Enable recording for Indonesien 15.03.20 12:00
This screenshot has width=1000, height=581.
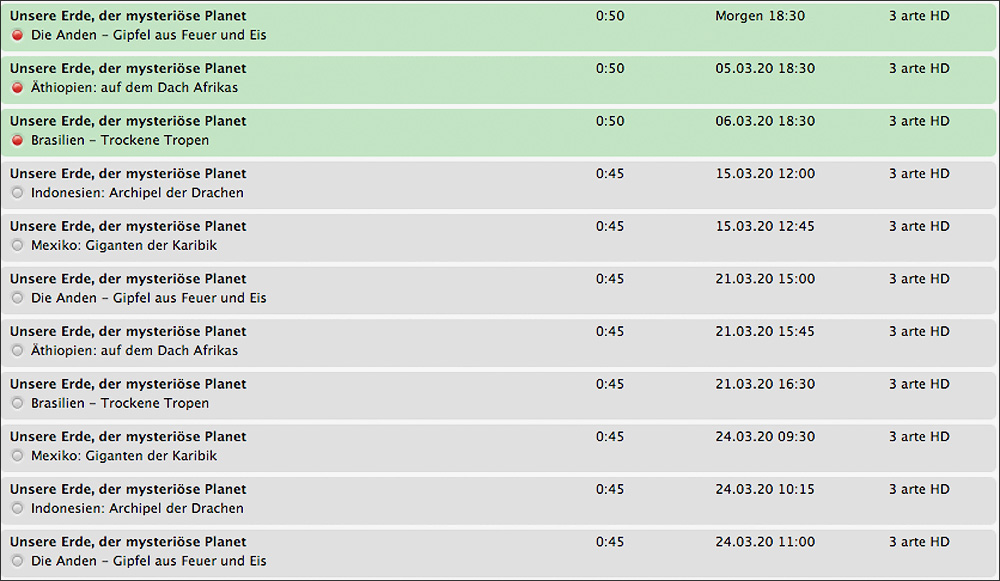pyautogui.click(x=18, y=193)
